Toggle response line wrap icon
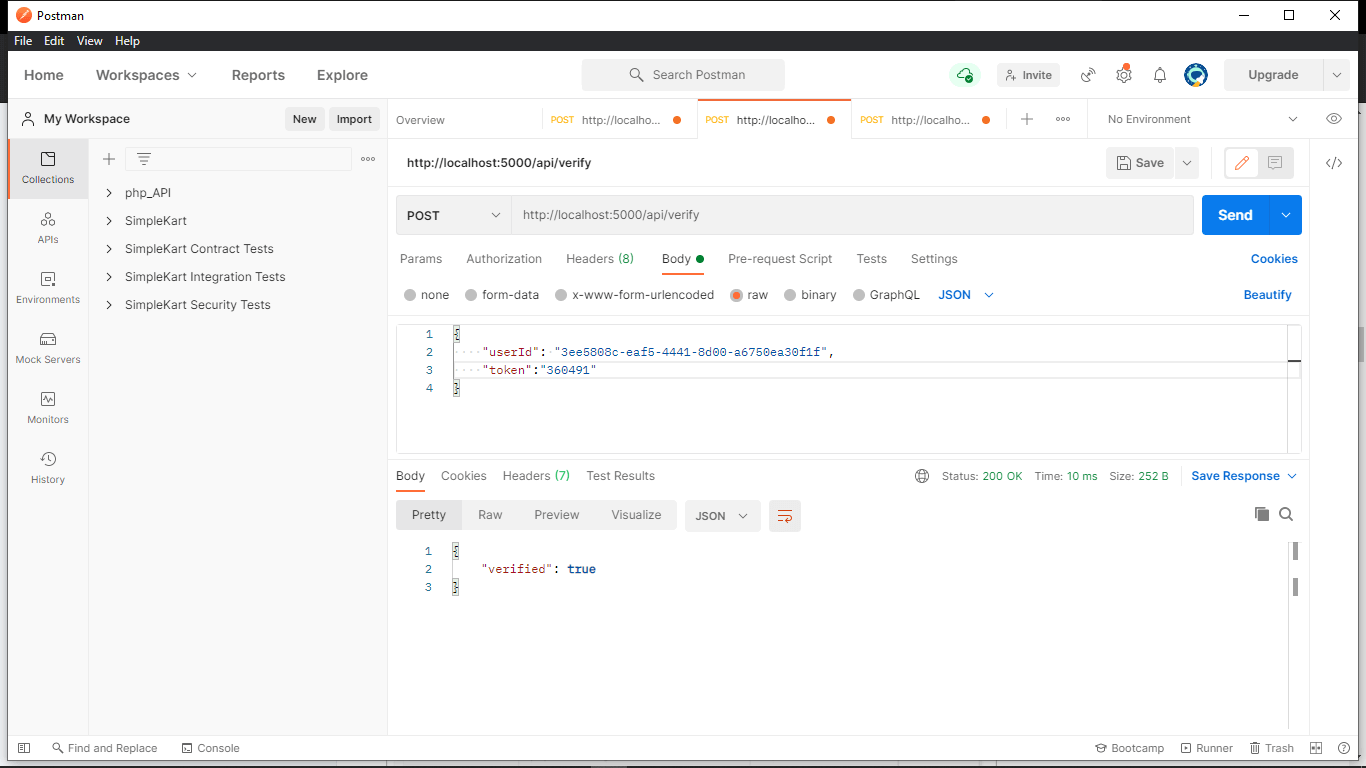1366x768 pixels. click(x=785, y=516)
